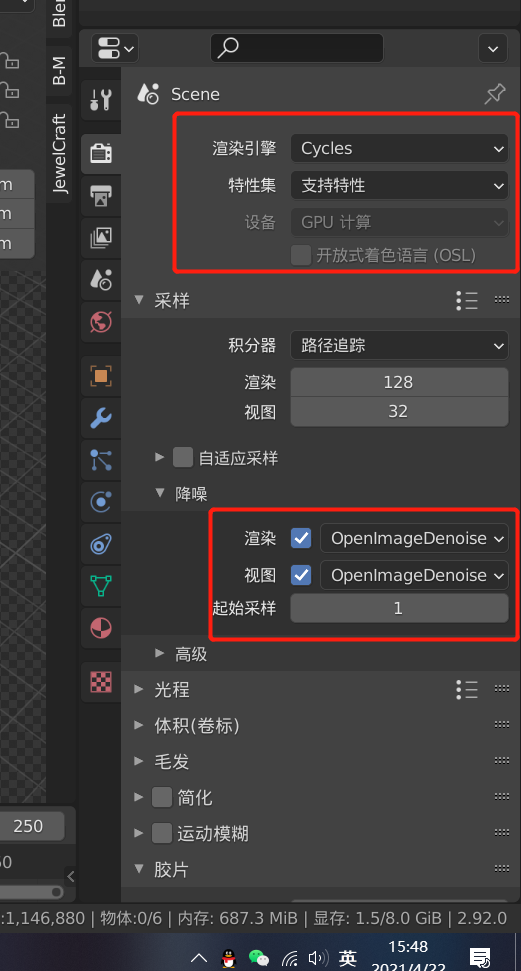The image size is (521, 971).
Task: Enable the 运动模糊 checkbox
Action: point(162,833)
